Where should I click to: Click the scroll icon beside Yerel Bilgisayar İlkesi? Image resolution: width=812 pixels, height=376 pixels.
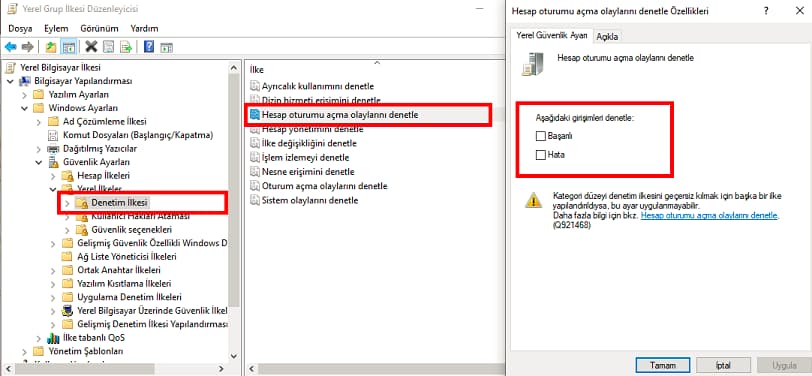pyautogui.click(x=11, y=67)
